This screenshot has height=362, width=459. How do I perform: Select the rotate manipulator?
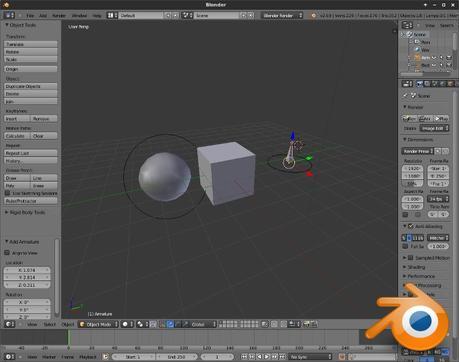[178, 324]
